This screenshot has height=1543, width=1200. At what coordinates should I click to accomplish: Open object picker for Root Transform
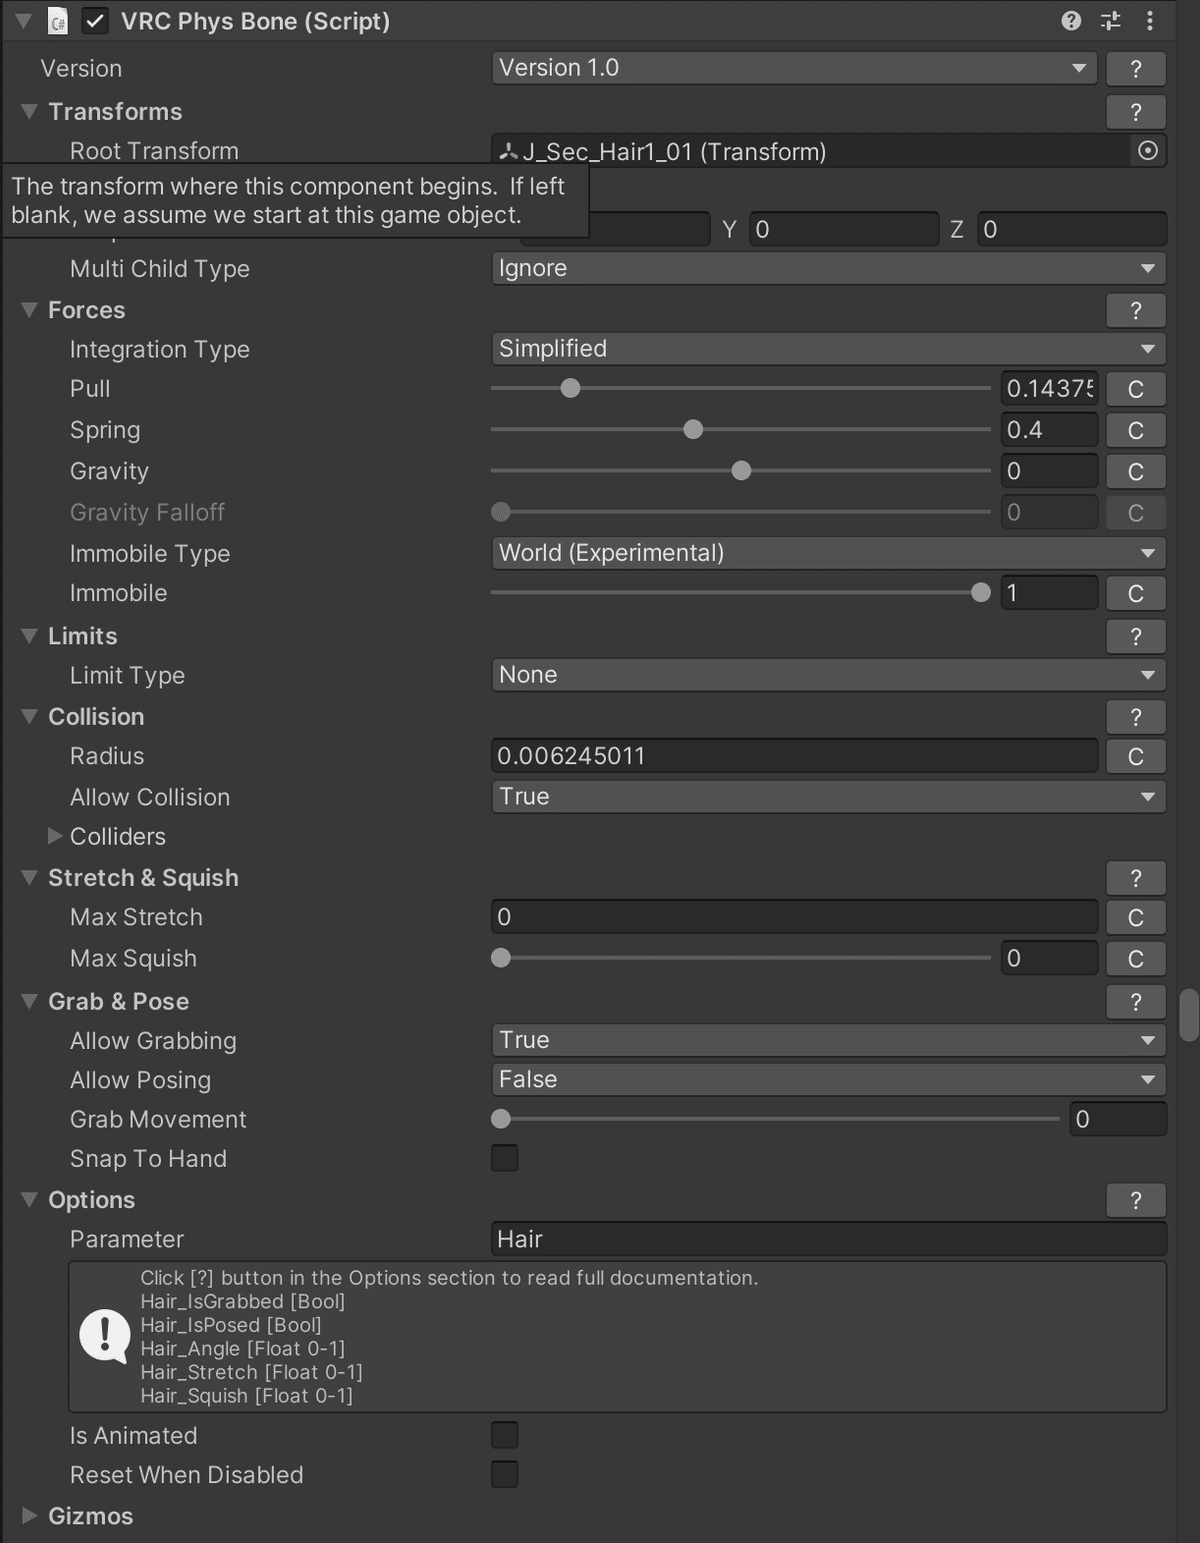tap(1148, 151)
